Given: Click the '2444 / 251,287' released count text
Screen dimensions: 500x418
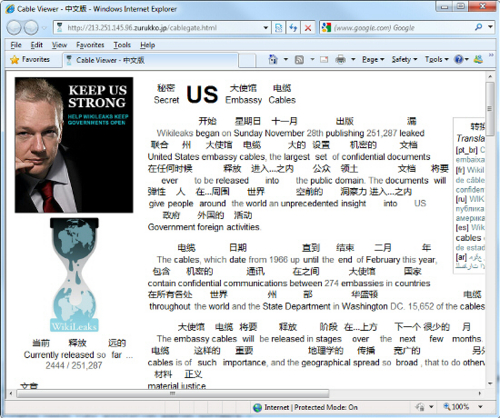Looking at the screenshot, I should [74, 366].
